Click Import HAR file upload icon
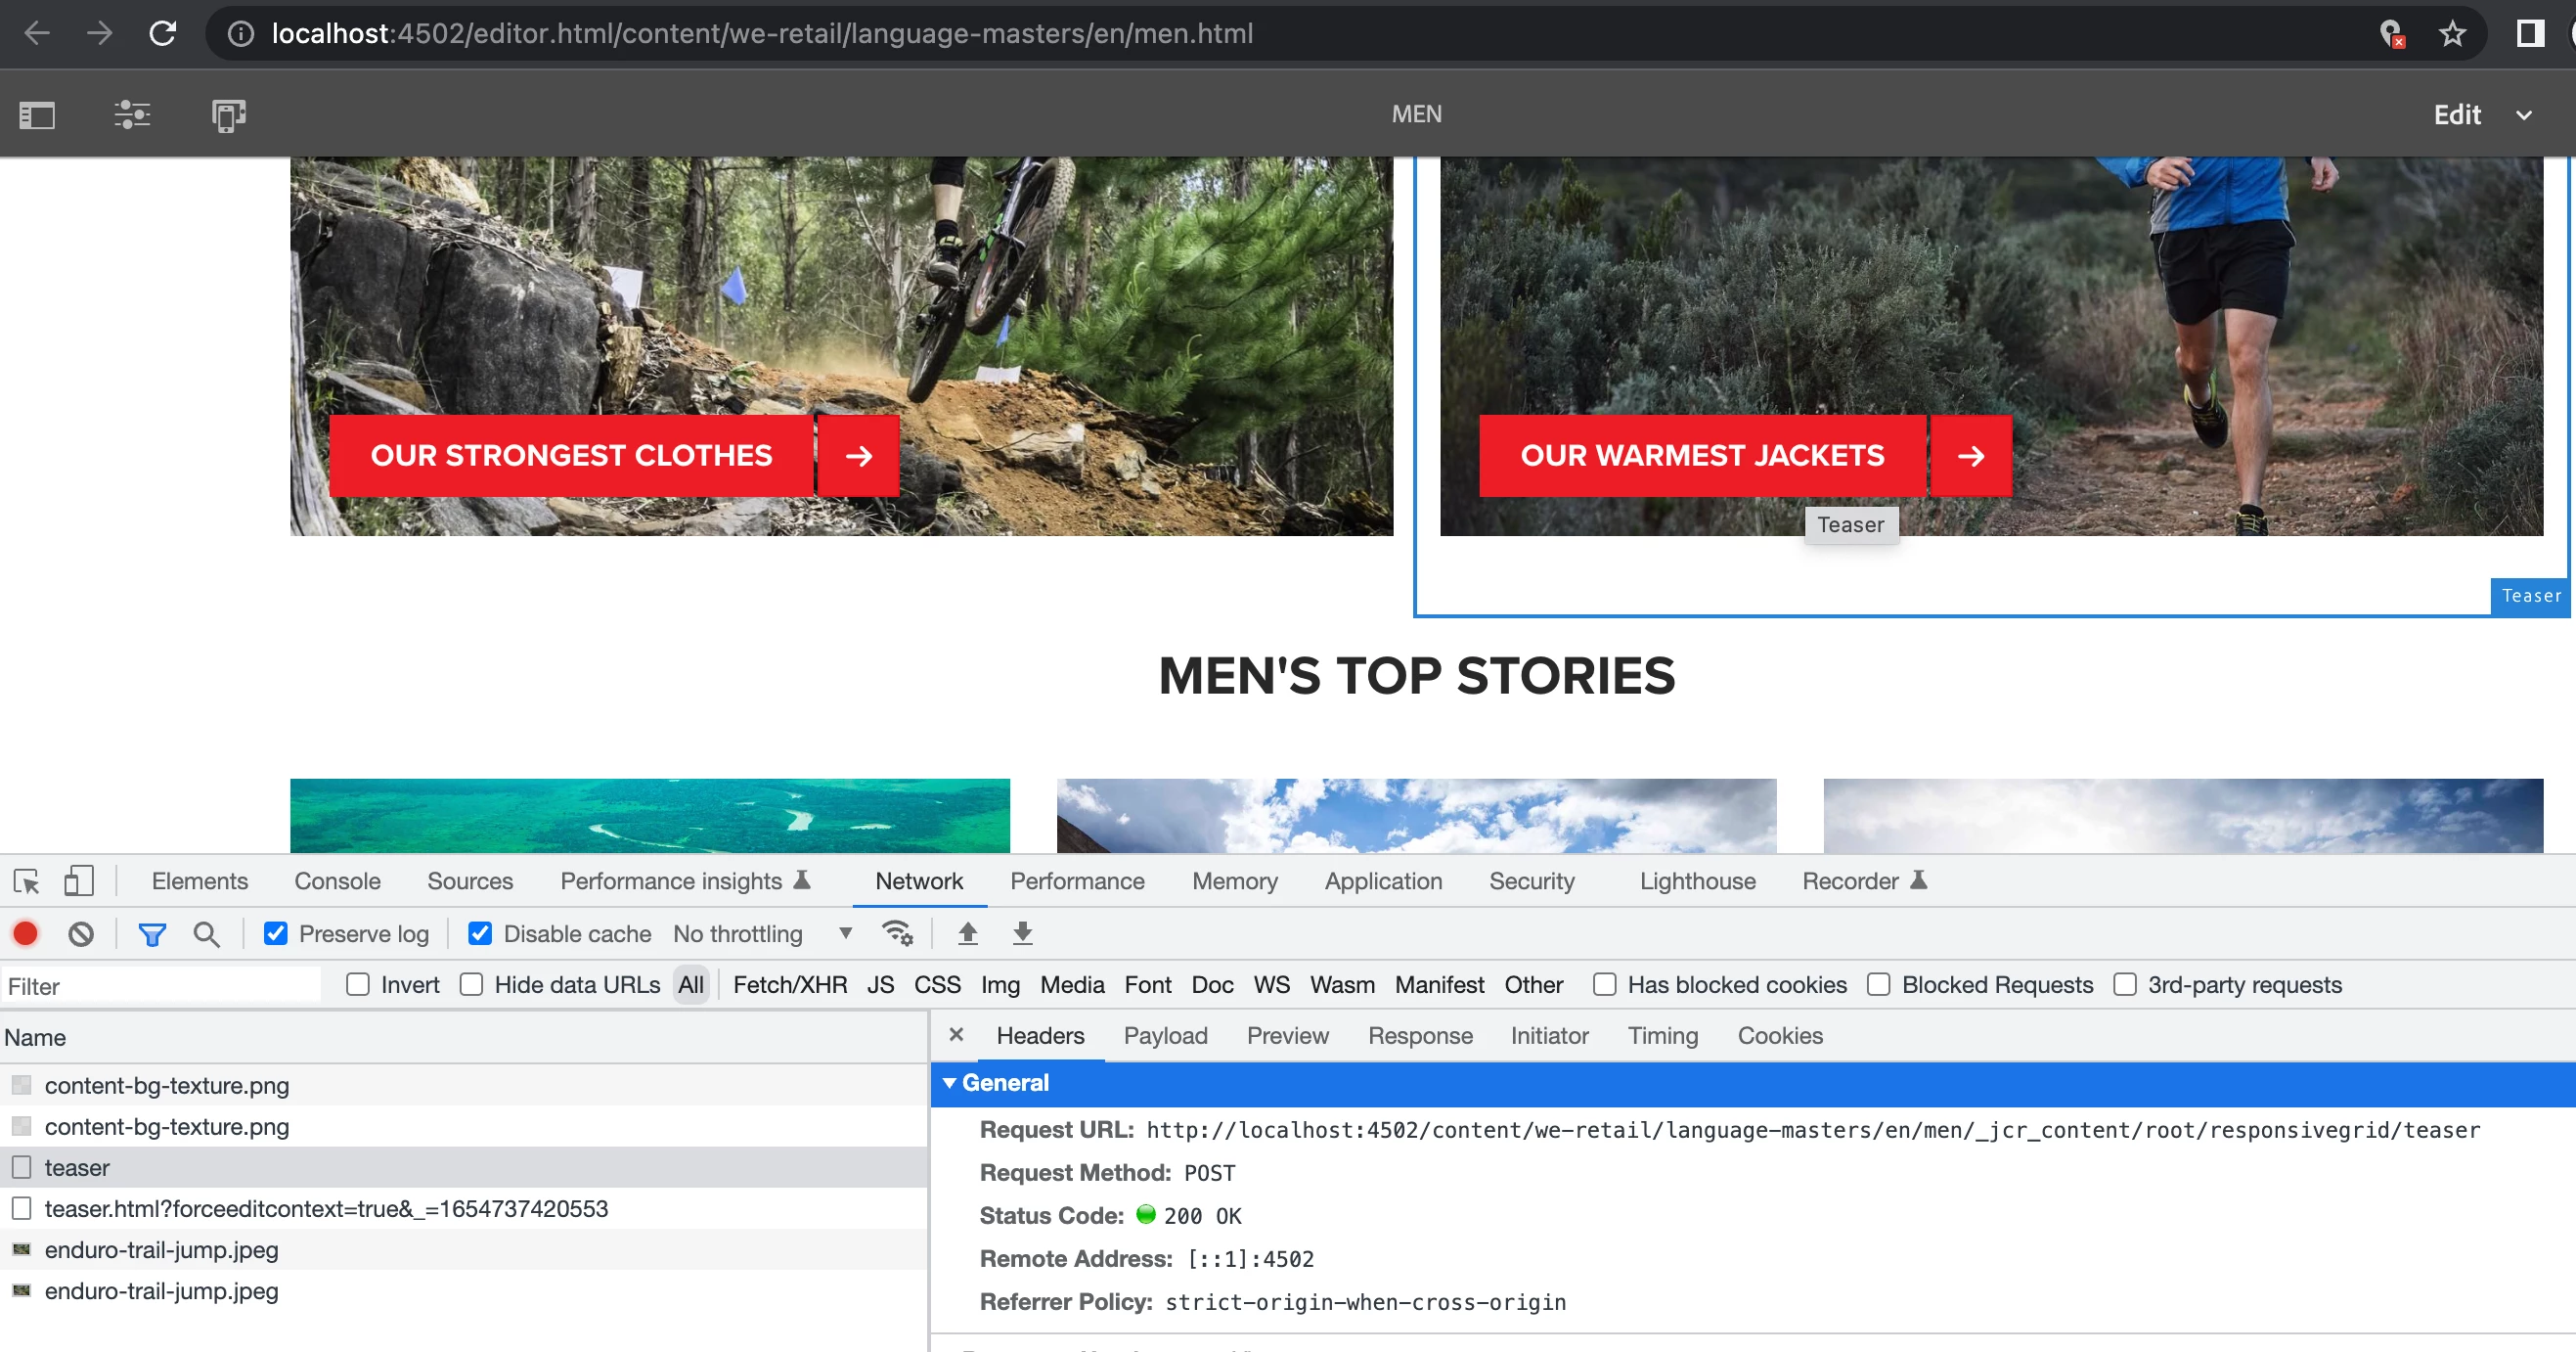 click(x=967, y=934)
